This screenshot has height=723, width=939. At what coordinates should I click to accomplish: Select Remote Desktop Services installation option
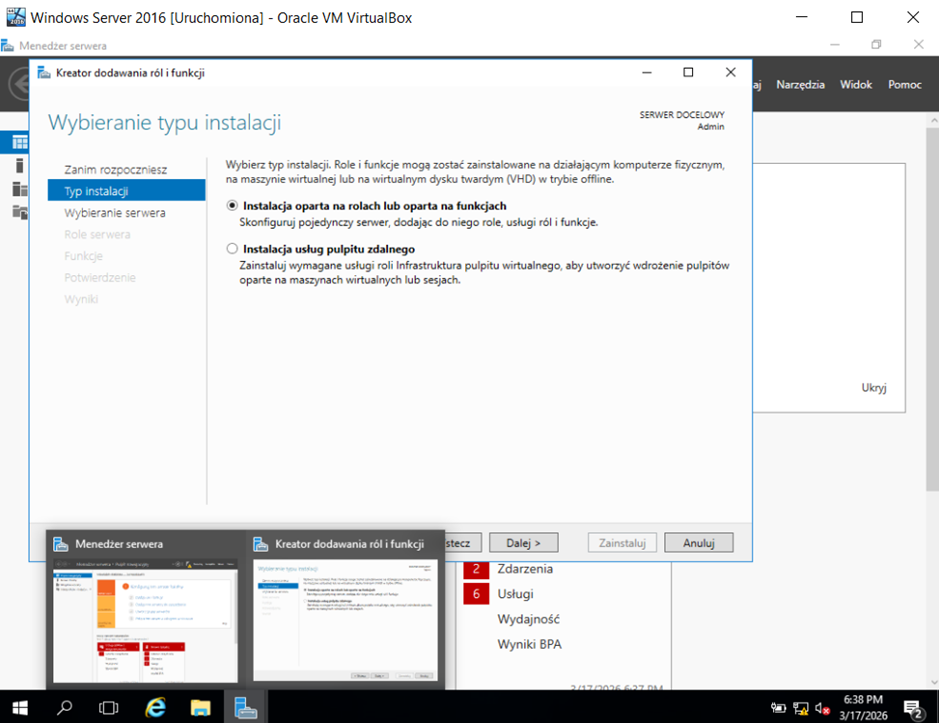coord(233,249)
